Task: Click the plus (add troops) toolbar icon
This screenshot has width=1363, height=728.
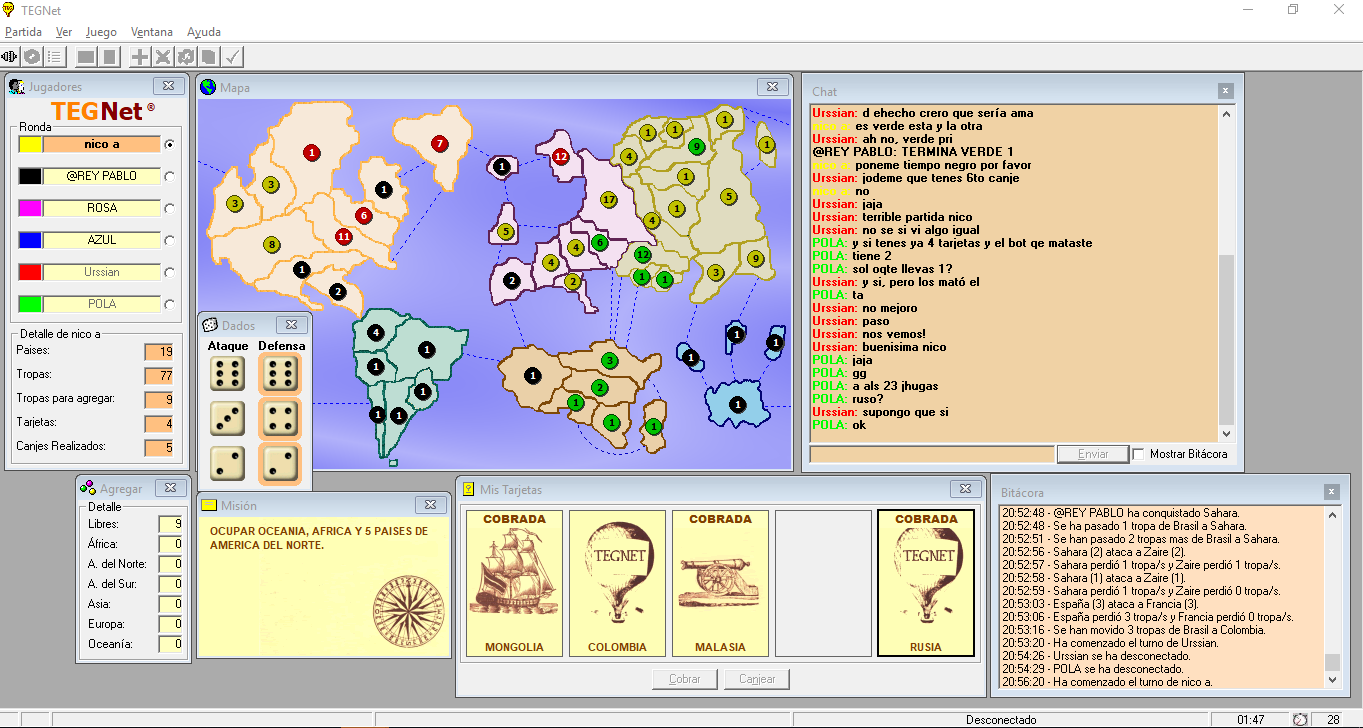Action: tap(140, 57)
